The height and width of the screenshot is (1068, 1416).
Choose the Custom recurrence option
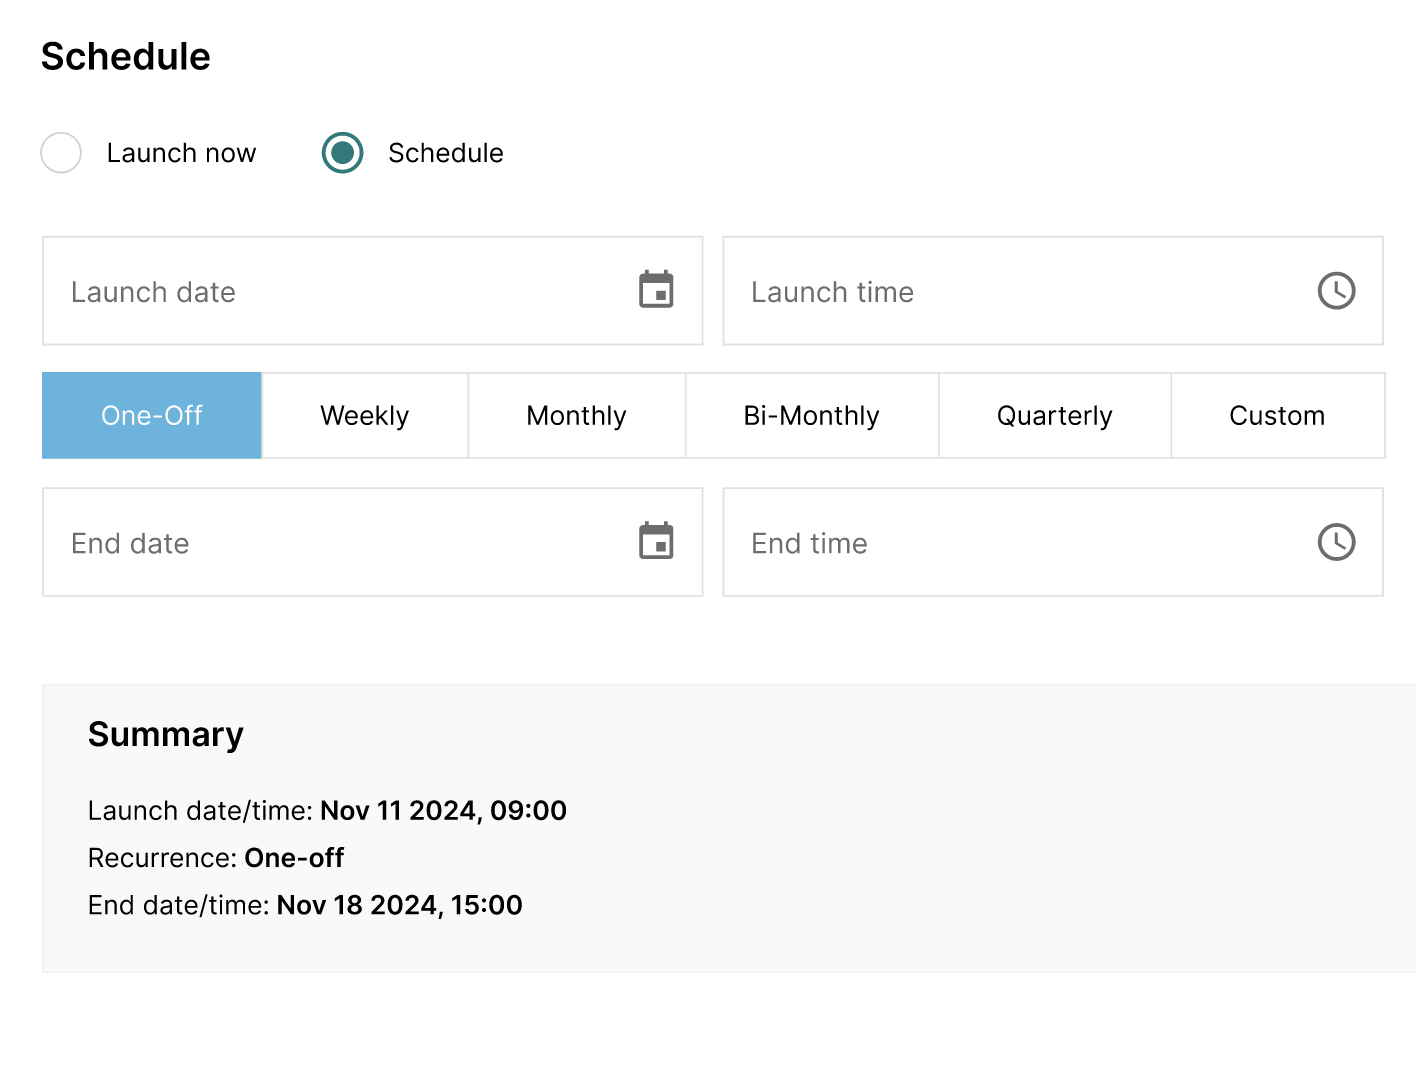[1277, 415]
